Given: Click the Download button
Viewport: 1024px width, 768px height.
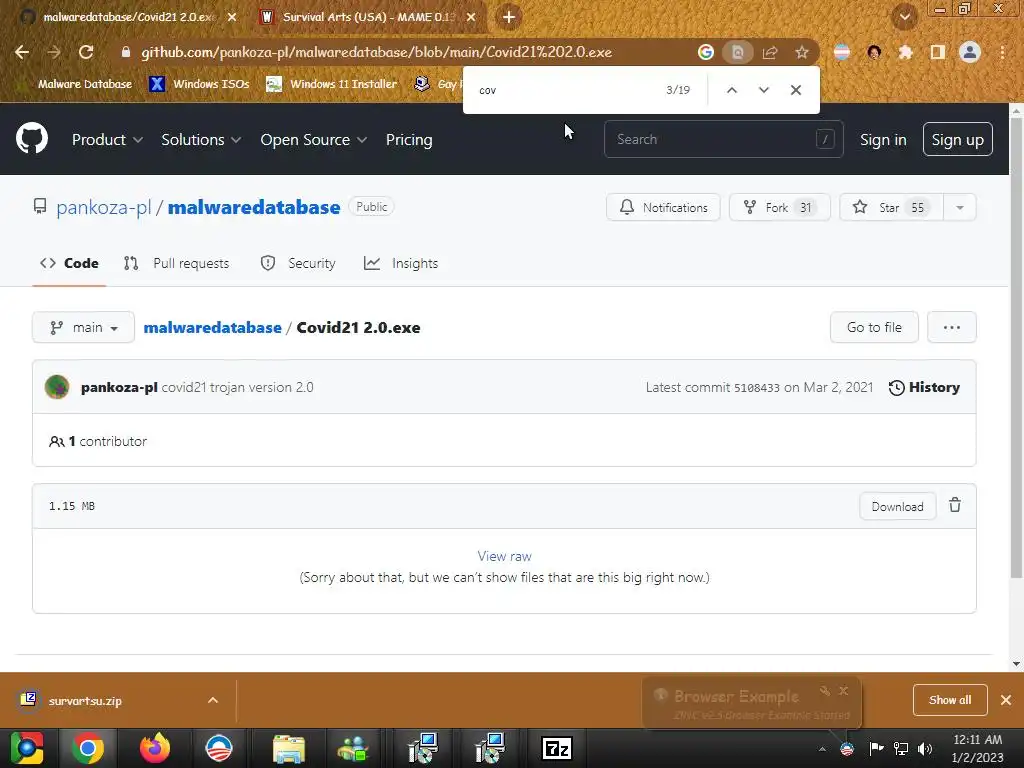Looking at the screenshot, I should [x=897, y=506].
